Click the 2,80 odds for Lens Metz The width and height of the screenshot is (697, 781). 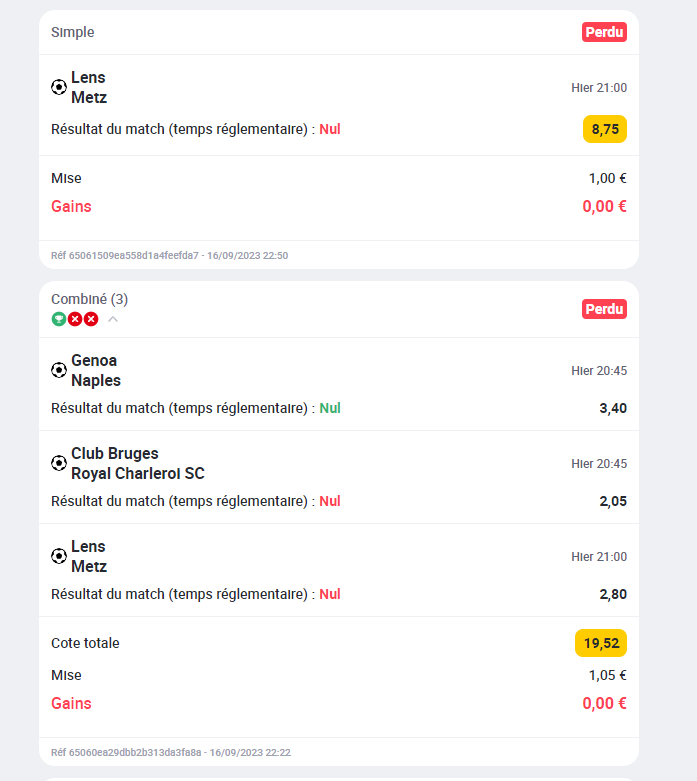pos(613,594)
